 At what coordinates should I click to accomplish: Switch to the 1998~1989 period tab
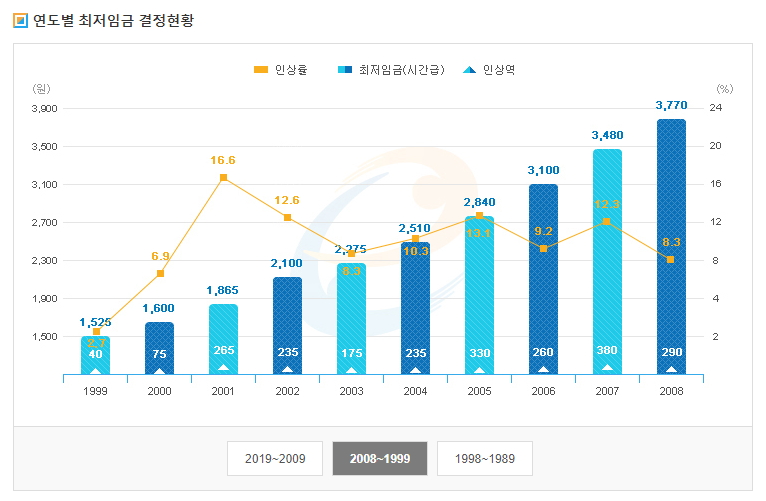pos(484,458)
